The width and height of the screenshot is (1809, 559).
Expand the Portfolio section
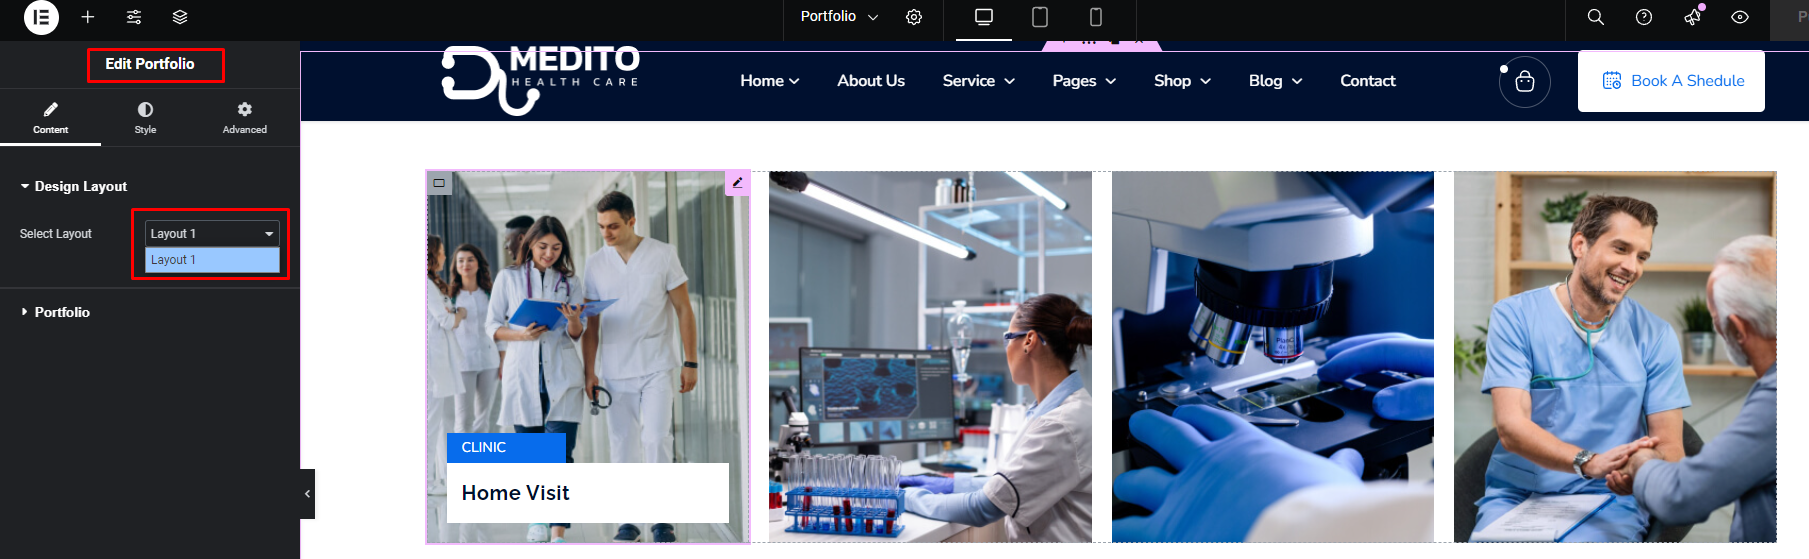click(x=62, y=312)
